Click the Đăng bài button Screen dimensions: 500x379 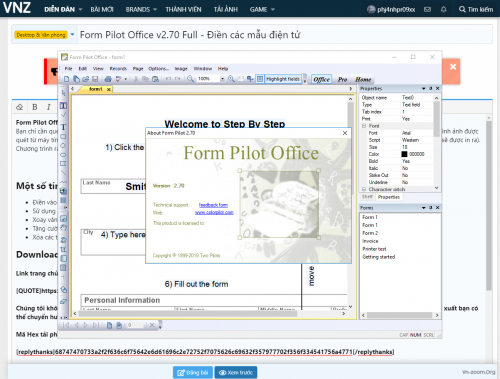pyautogui.click(x=193, y=372)
